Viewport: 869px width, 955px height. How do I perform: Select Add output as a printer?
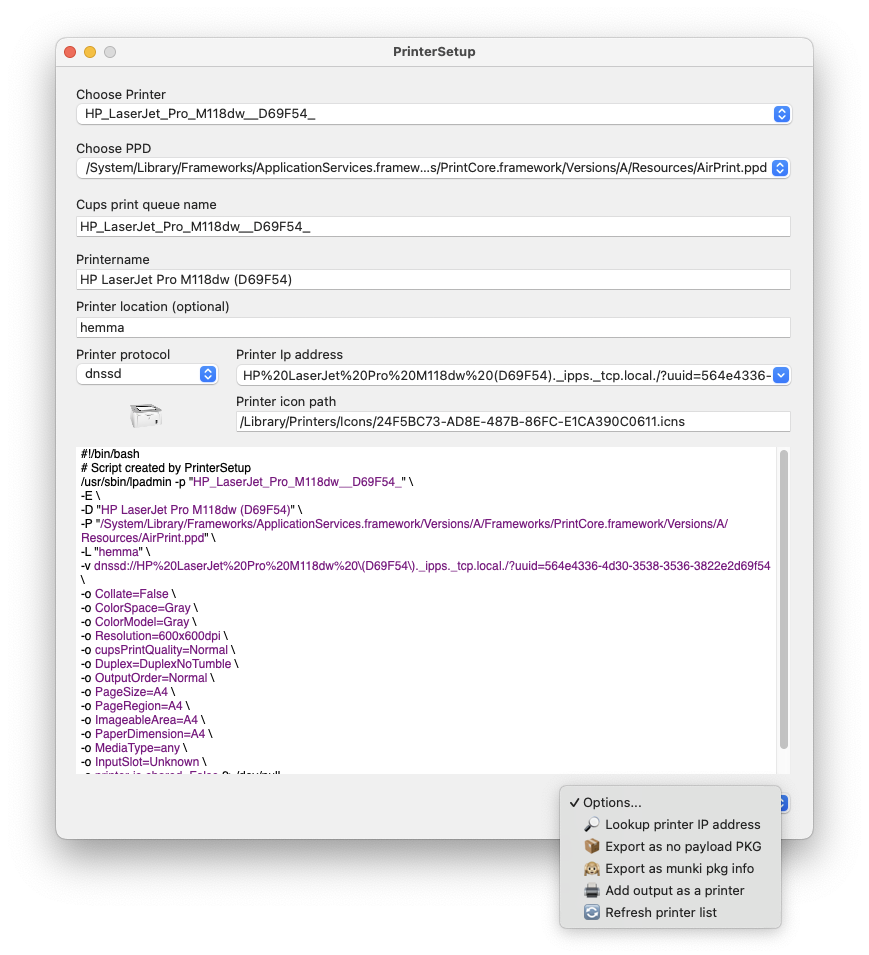click(x=674, y=891)
